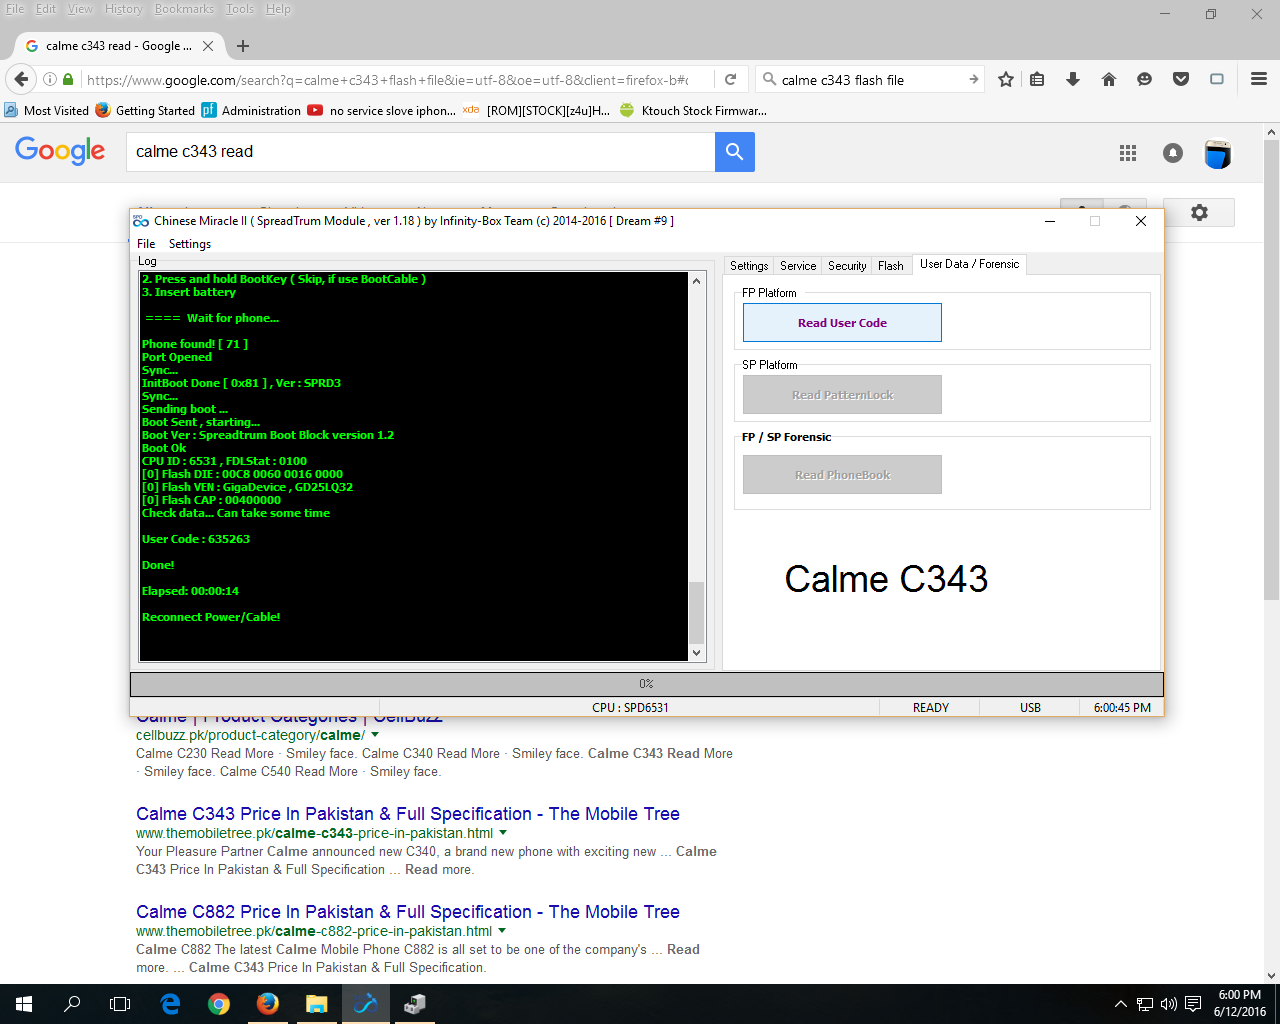Launch Google Chrome from the taskbar
1280x1024 pixels.
click(219, 1004)
